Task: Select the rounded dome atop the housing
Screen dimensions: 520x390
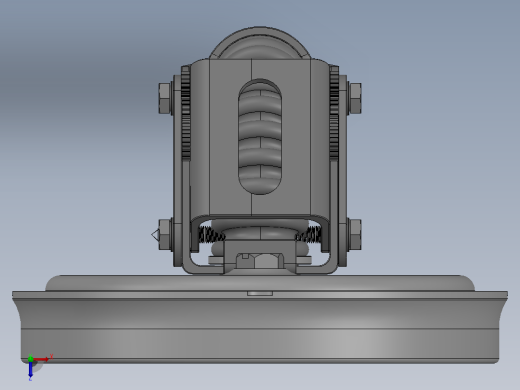Action: pyautogui.click(x=260, y=43)
